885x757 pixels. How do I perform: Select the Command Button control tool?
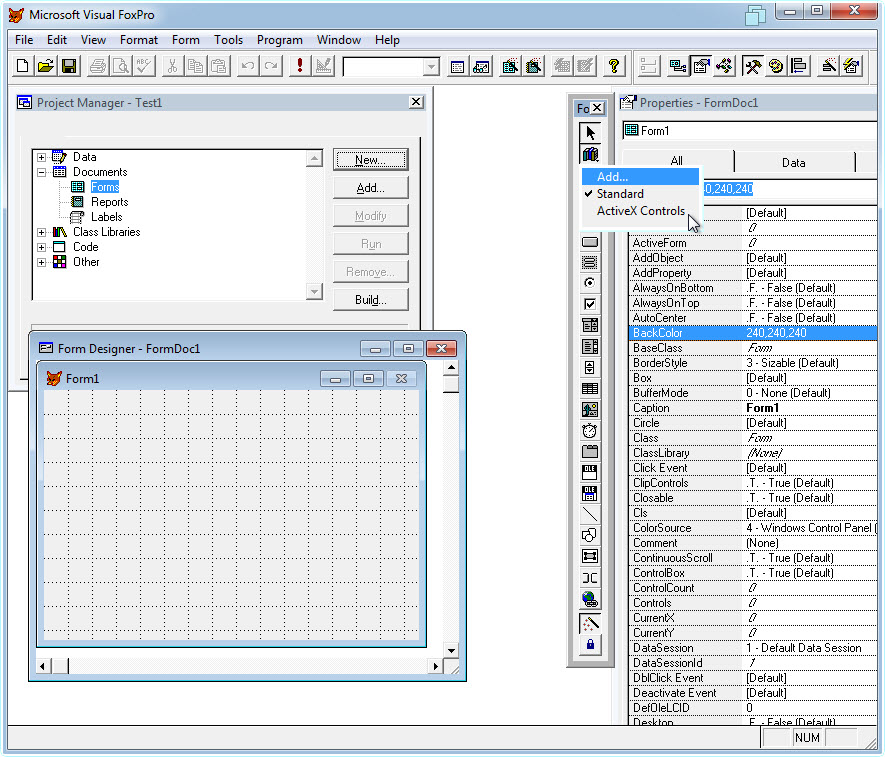[x=590, y=242]
